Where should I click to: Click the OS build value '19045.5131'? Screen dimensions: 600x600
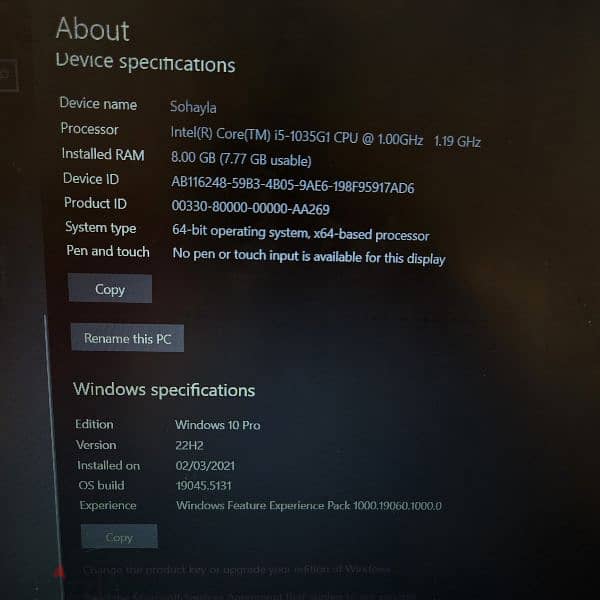tap(204, 486)
